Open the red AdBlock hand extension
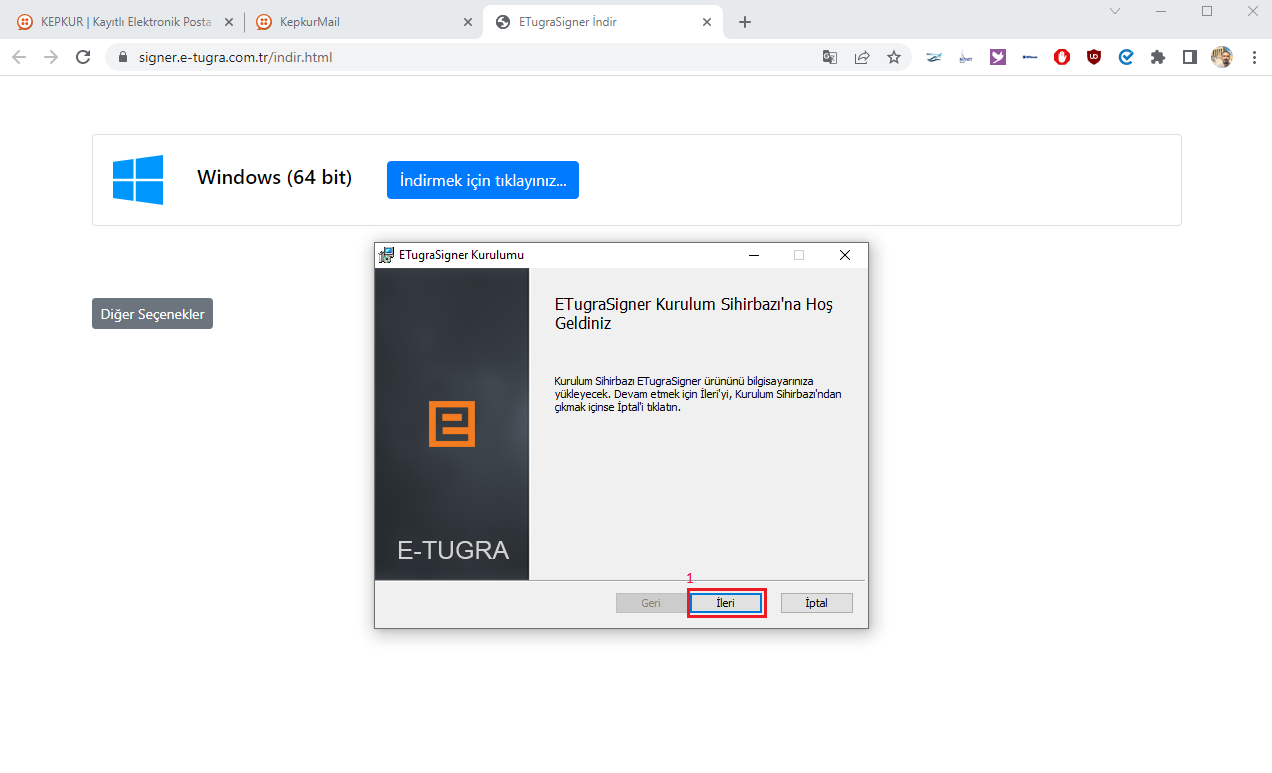 click(1062, 57)
